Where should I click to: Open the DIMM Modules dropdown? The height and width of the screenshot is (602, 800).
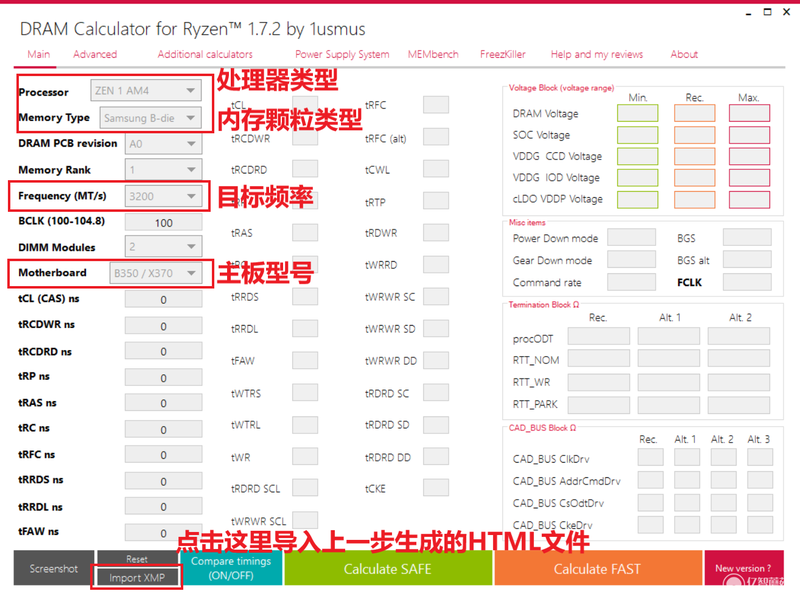(x=163, y=247)
